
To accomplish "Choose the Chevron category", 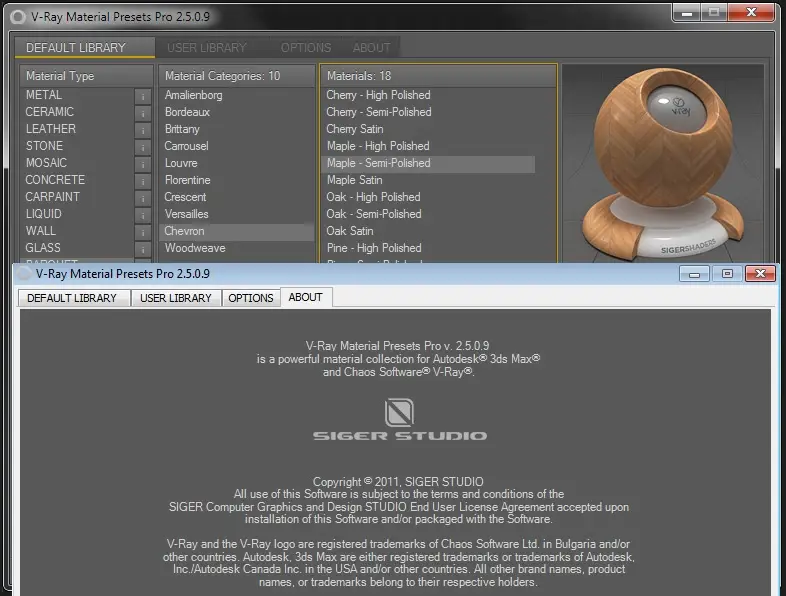I will pyautogui.click(x=236, y=232).
